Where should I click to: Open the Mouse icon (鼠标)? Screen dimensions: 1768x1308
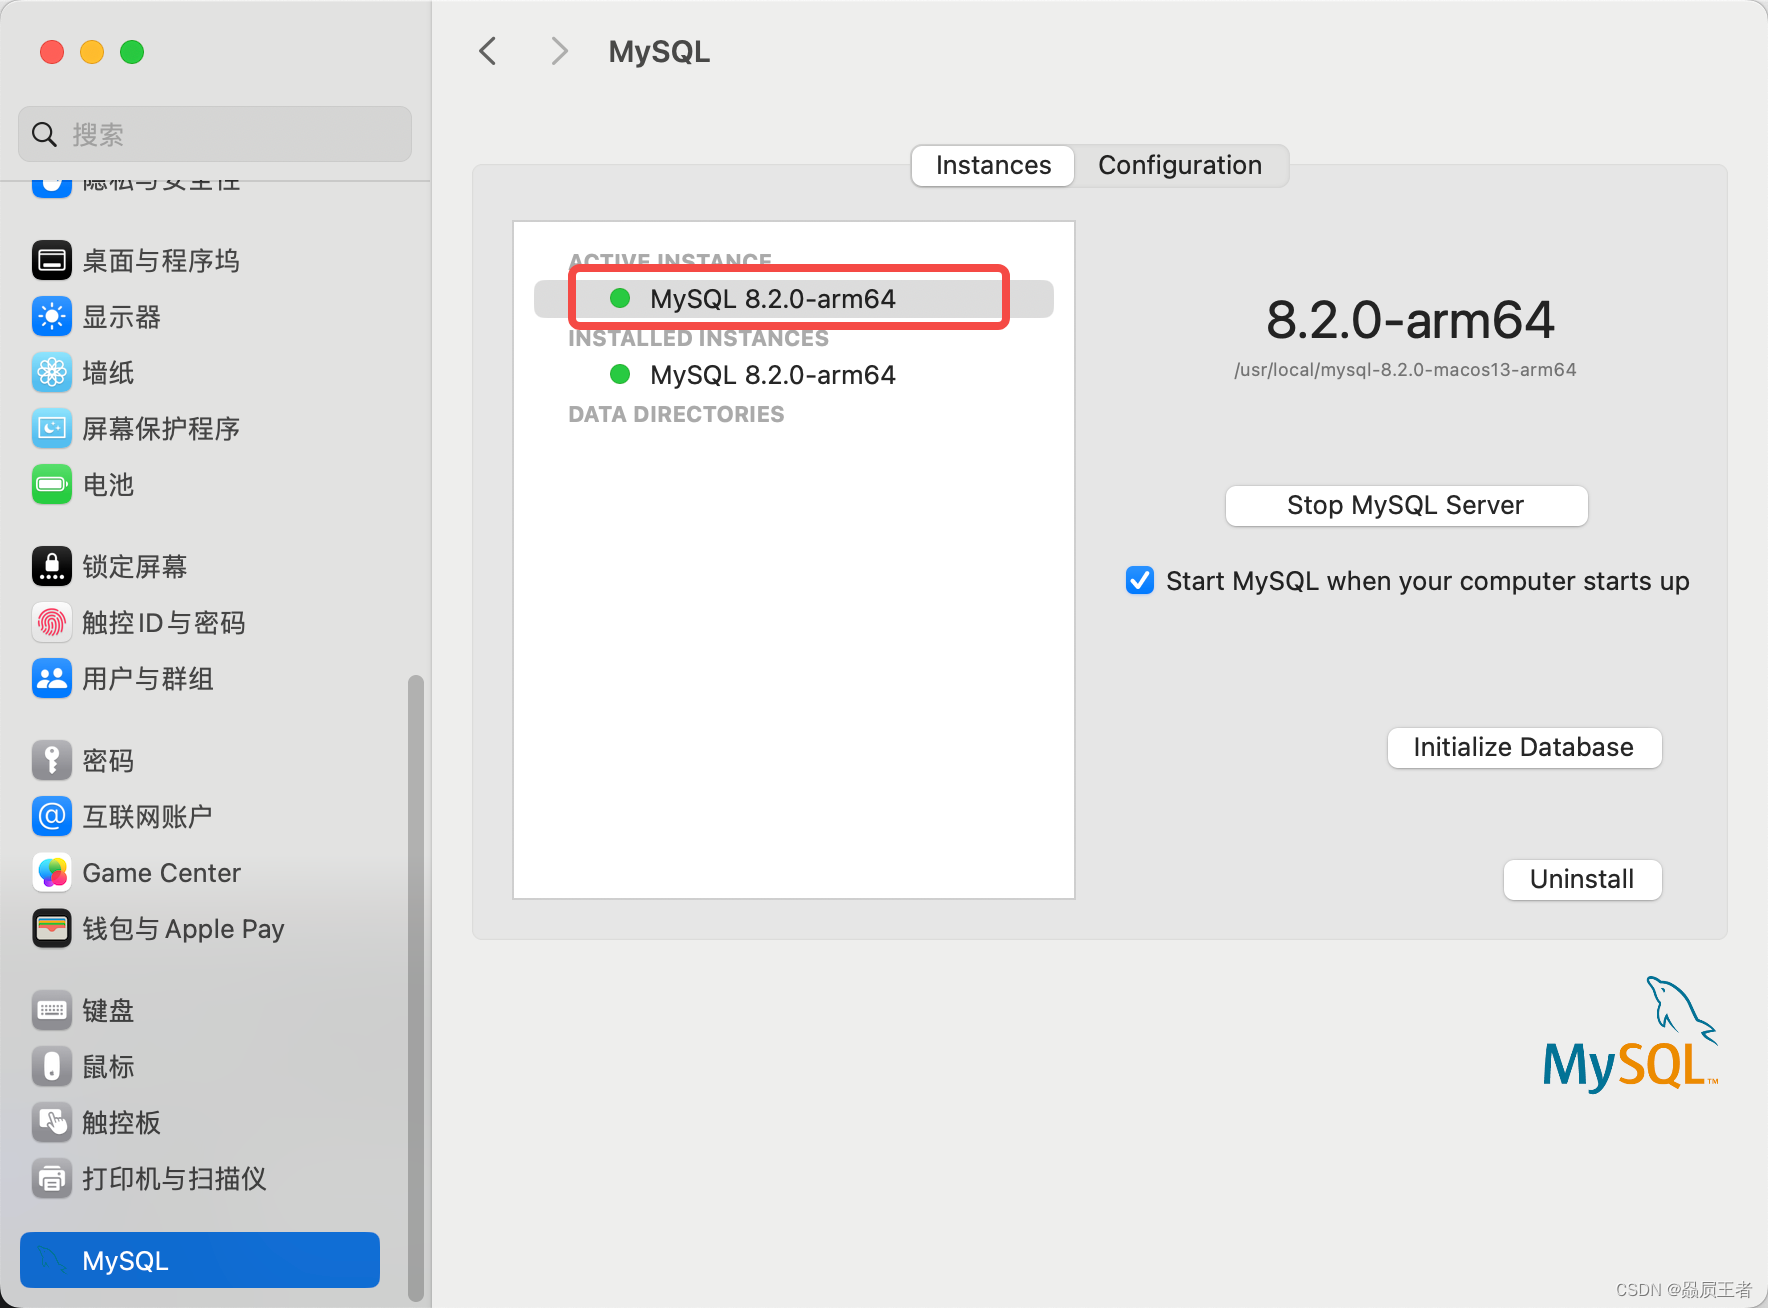click(x=52, y=1067)
